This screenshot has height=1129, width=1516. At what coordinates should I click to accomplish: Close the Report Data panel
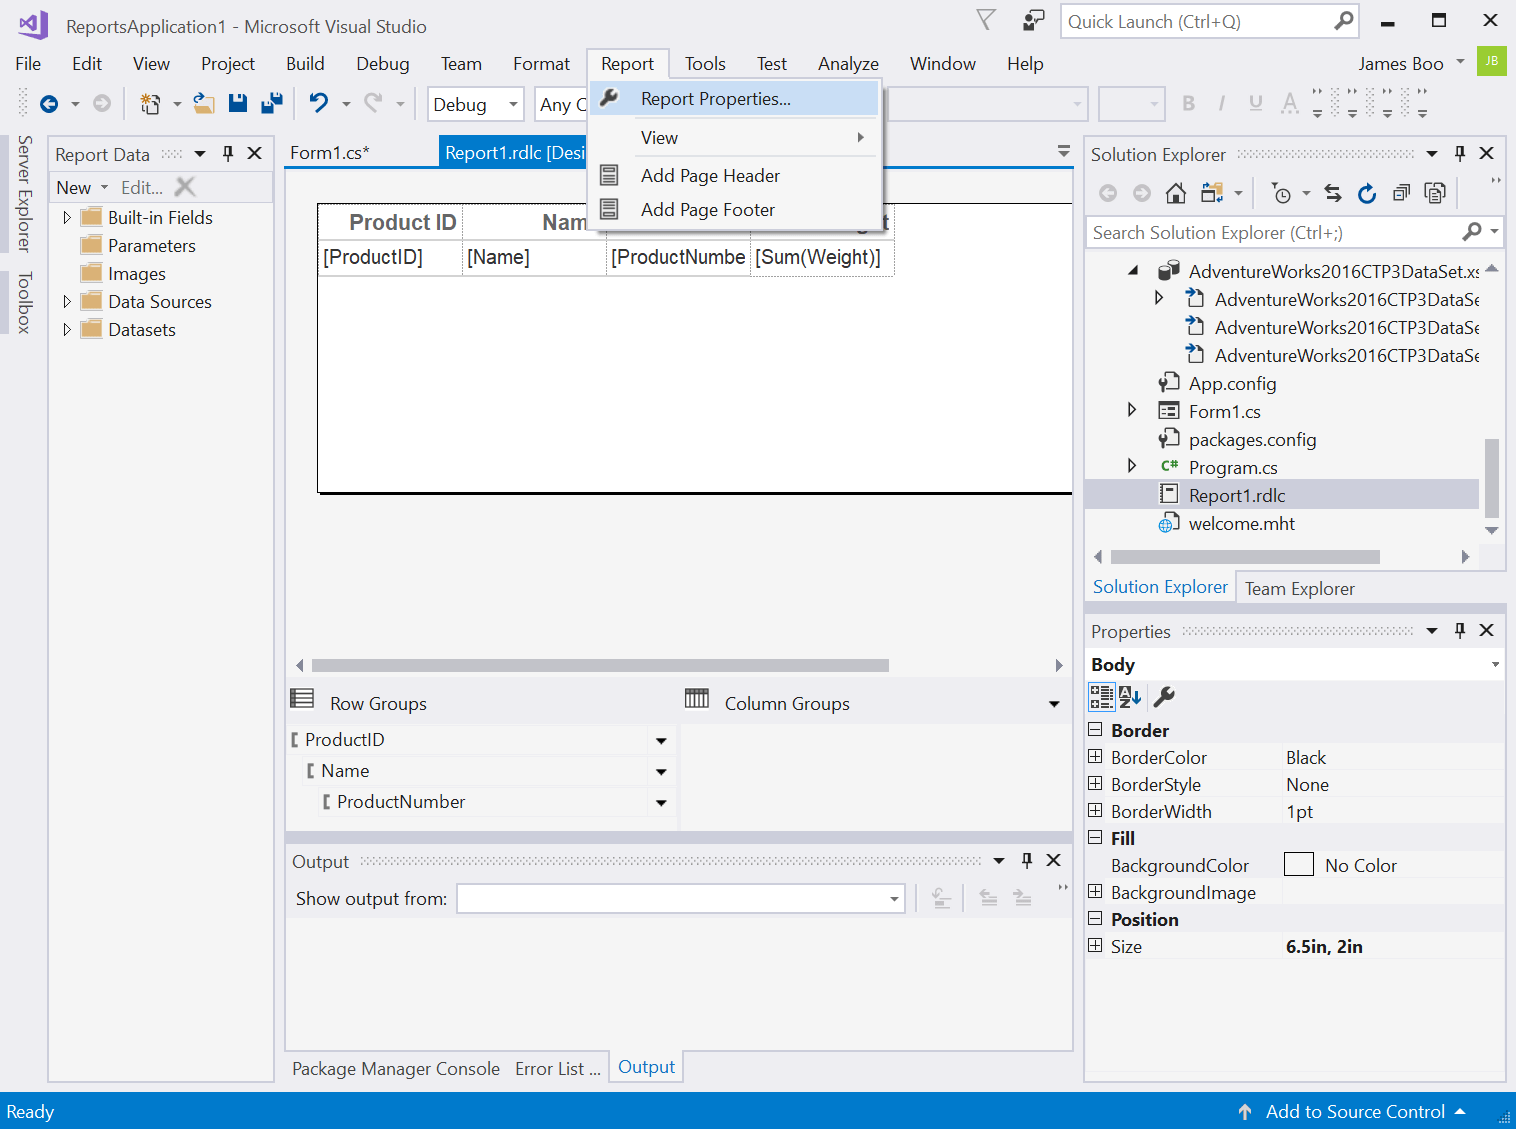[254, 153]
